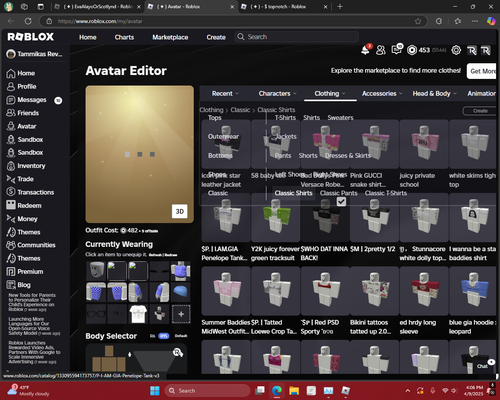
Task: Uncheck equipped $WHO DAT INNA BACK! shirt
Action: [341, 202]
